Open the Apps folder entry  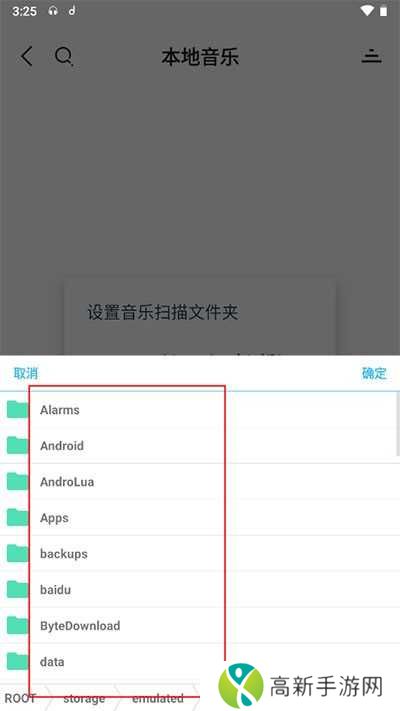coord(200,517)
